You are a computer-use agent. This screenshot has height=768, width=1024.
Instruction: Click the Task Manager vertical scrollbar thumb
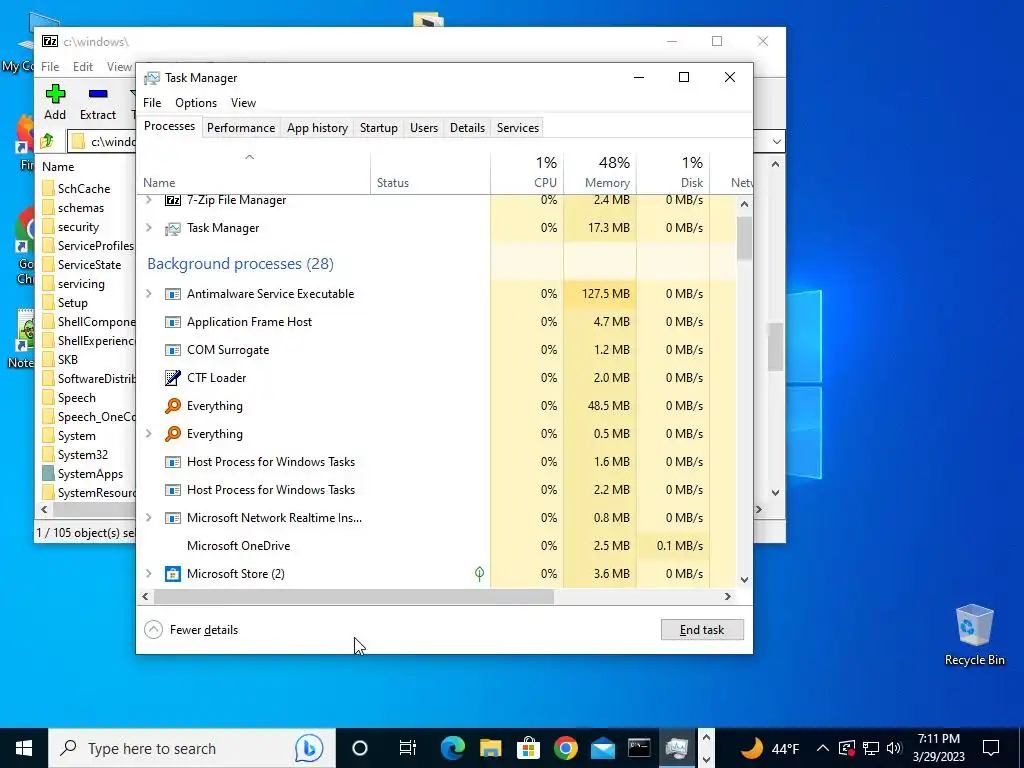pos(744,238)
